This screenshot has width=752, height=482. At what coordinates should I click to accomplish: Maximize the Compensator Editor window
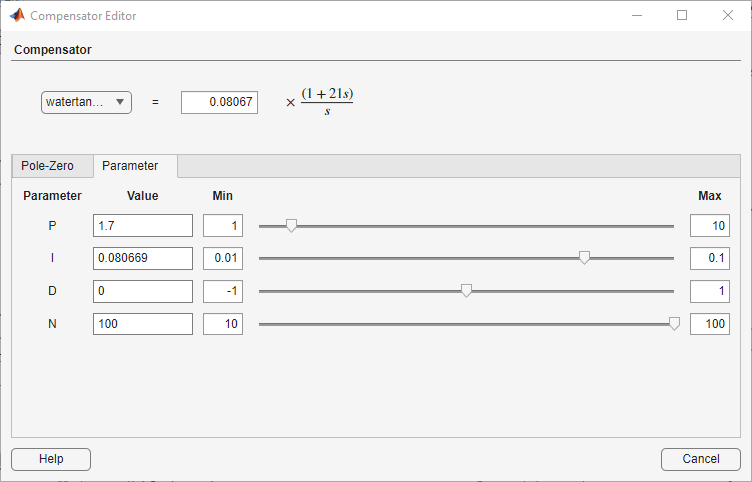pyautogui.click(x=682, y=15)
